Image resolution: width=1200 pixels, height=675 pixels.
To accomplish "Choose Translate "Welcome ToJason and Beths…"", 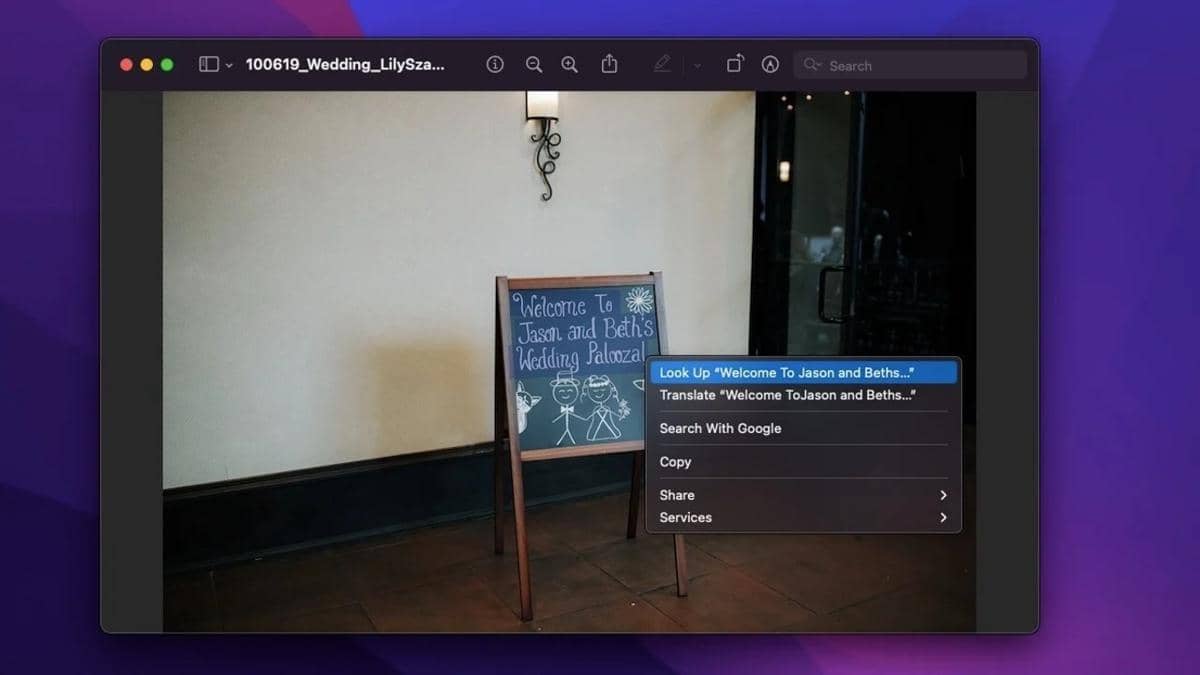I will click(x=803, y=395).
